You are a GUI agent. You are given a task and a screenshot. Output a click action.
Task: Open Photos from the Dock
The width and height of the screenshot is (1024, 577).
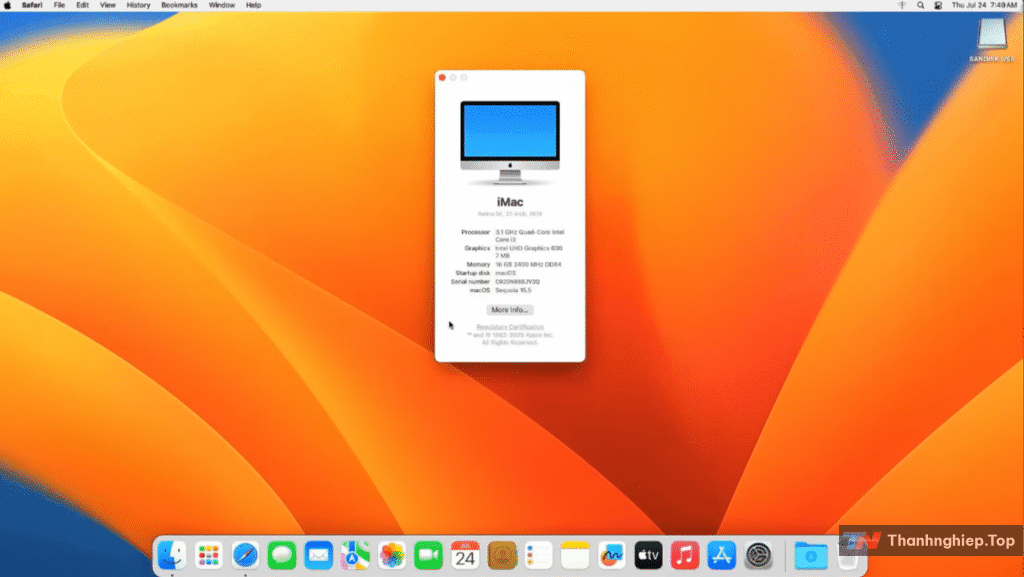click(392, 555)
